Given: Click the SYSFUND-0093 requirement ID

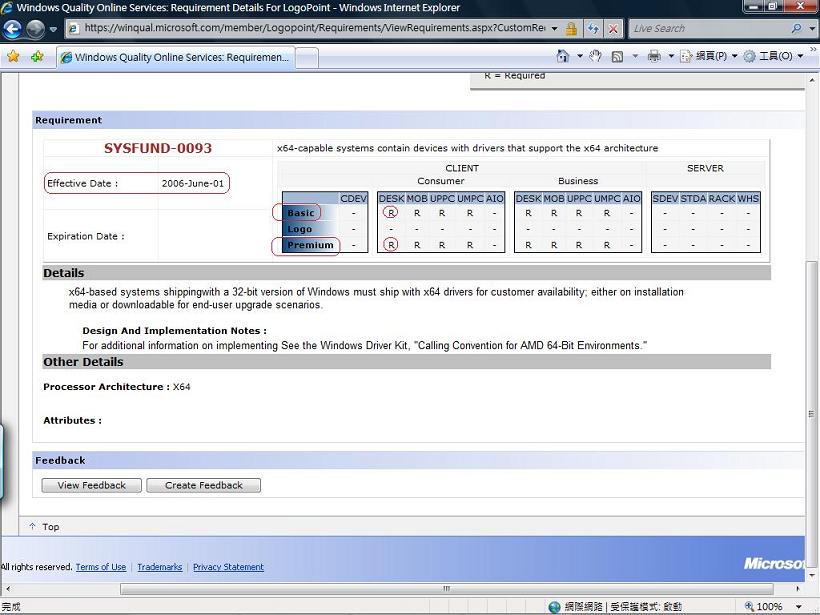Looking at the screenshot, I should click(x=158, y=148).
